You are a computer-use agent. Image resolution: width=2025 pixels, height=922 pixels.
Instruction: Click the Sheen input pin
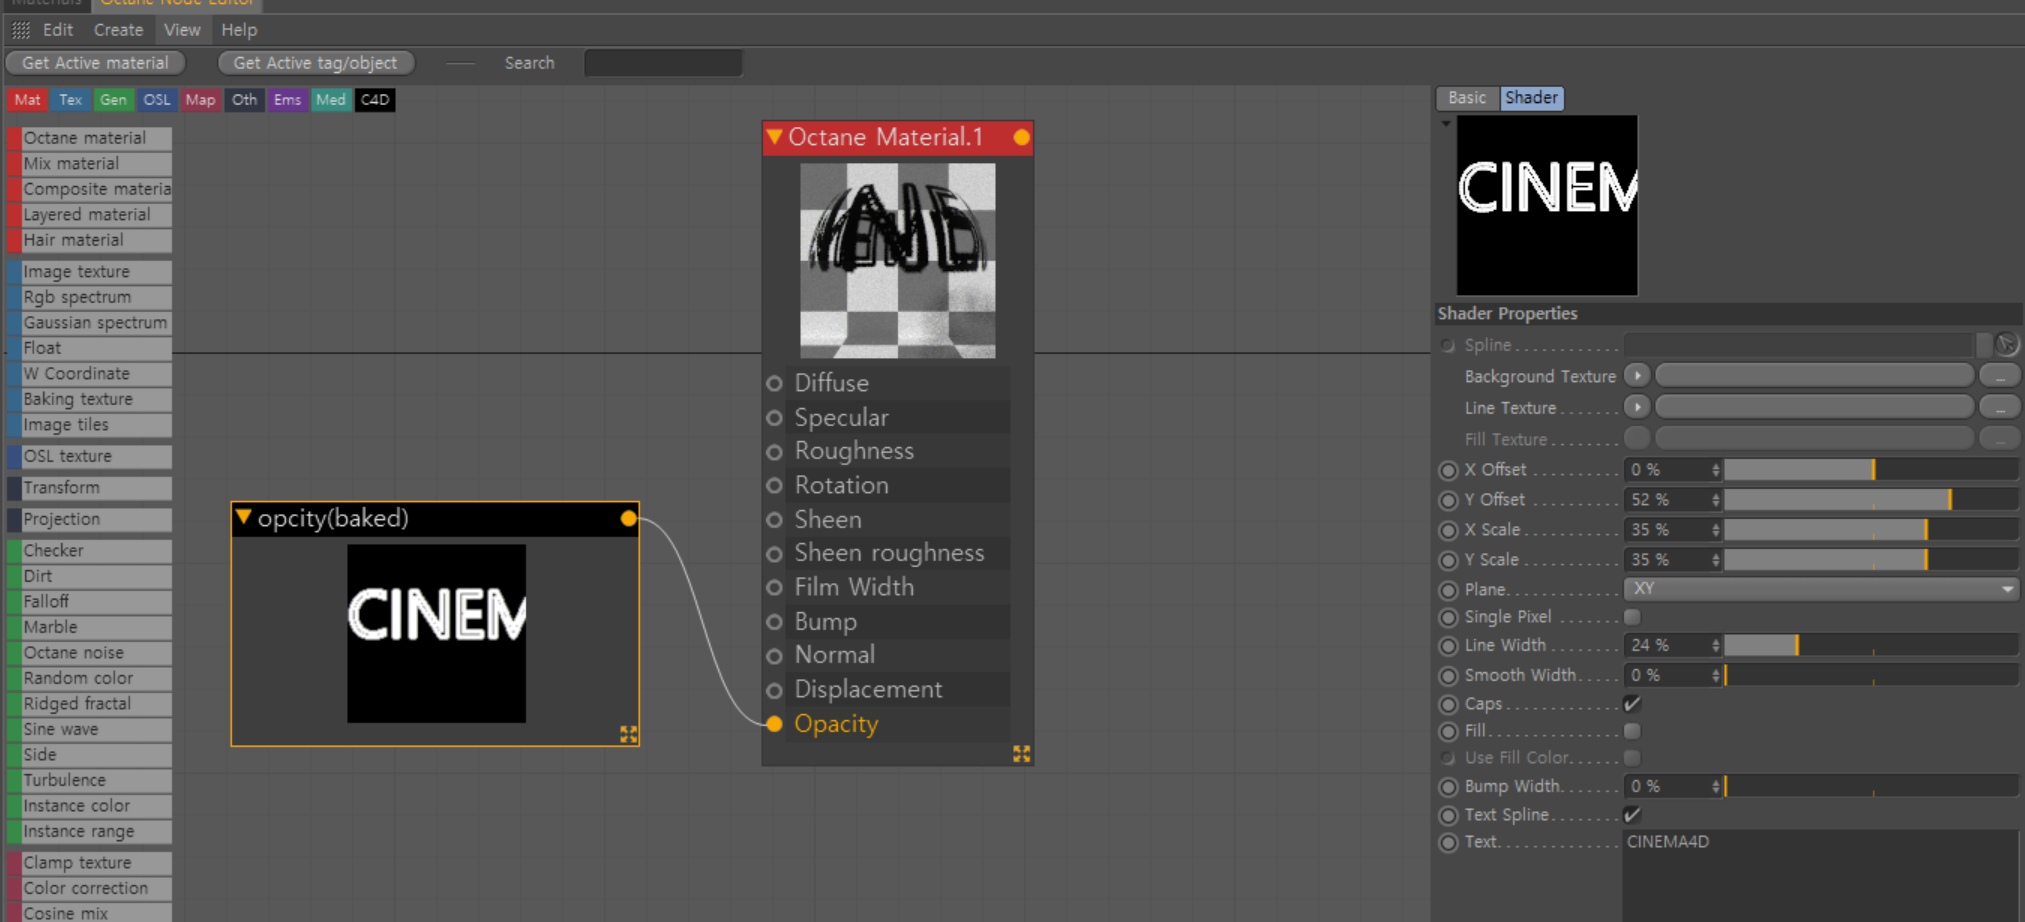tap(774, 520)
